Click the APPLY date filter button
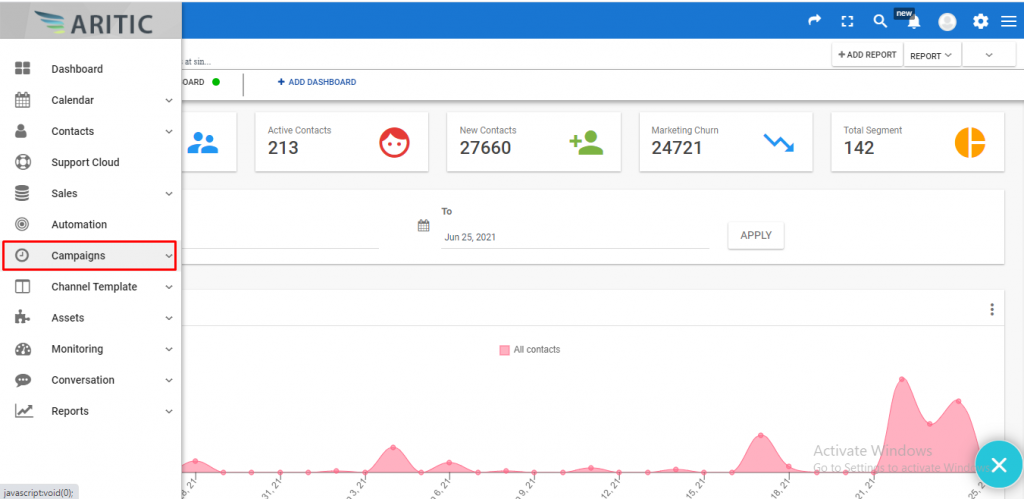 pyautogui.click(x=756, y=235)
